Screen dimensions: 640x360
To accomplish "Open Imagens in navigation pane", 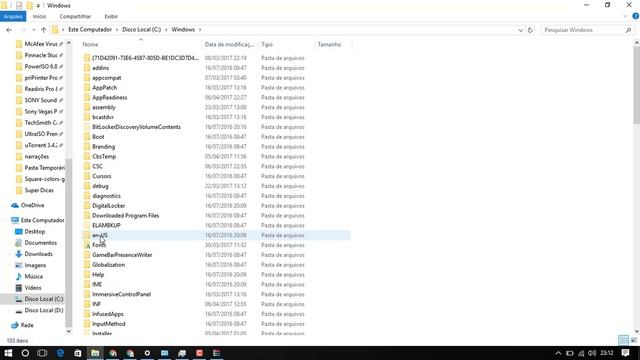I will click(35, 265).
